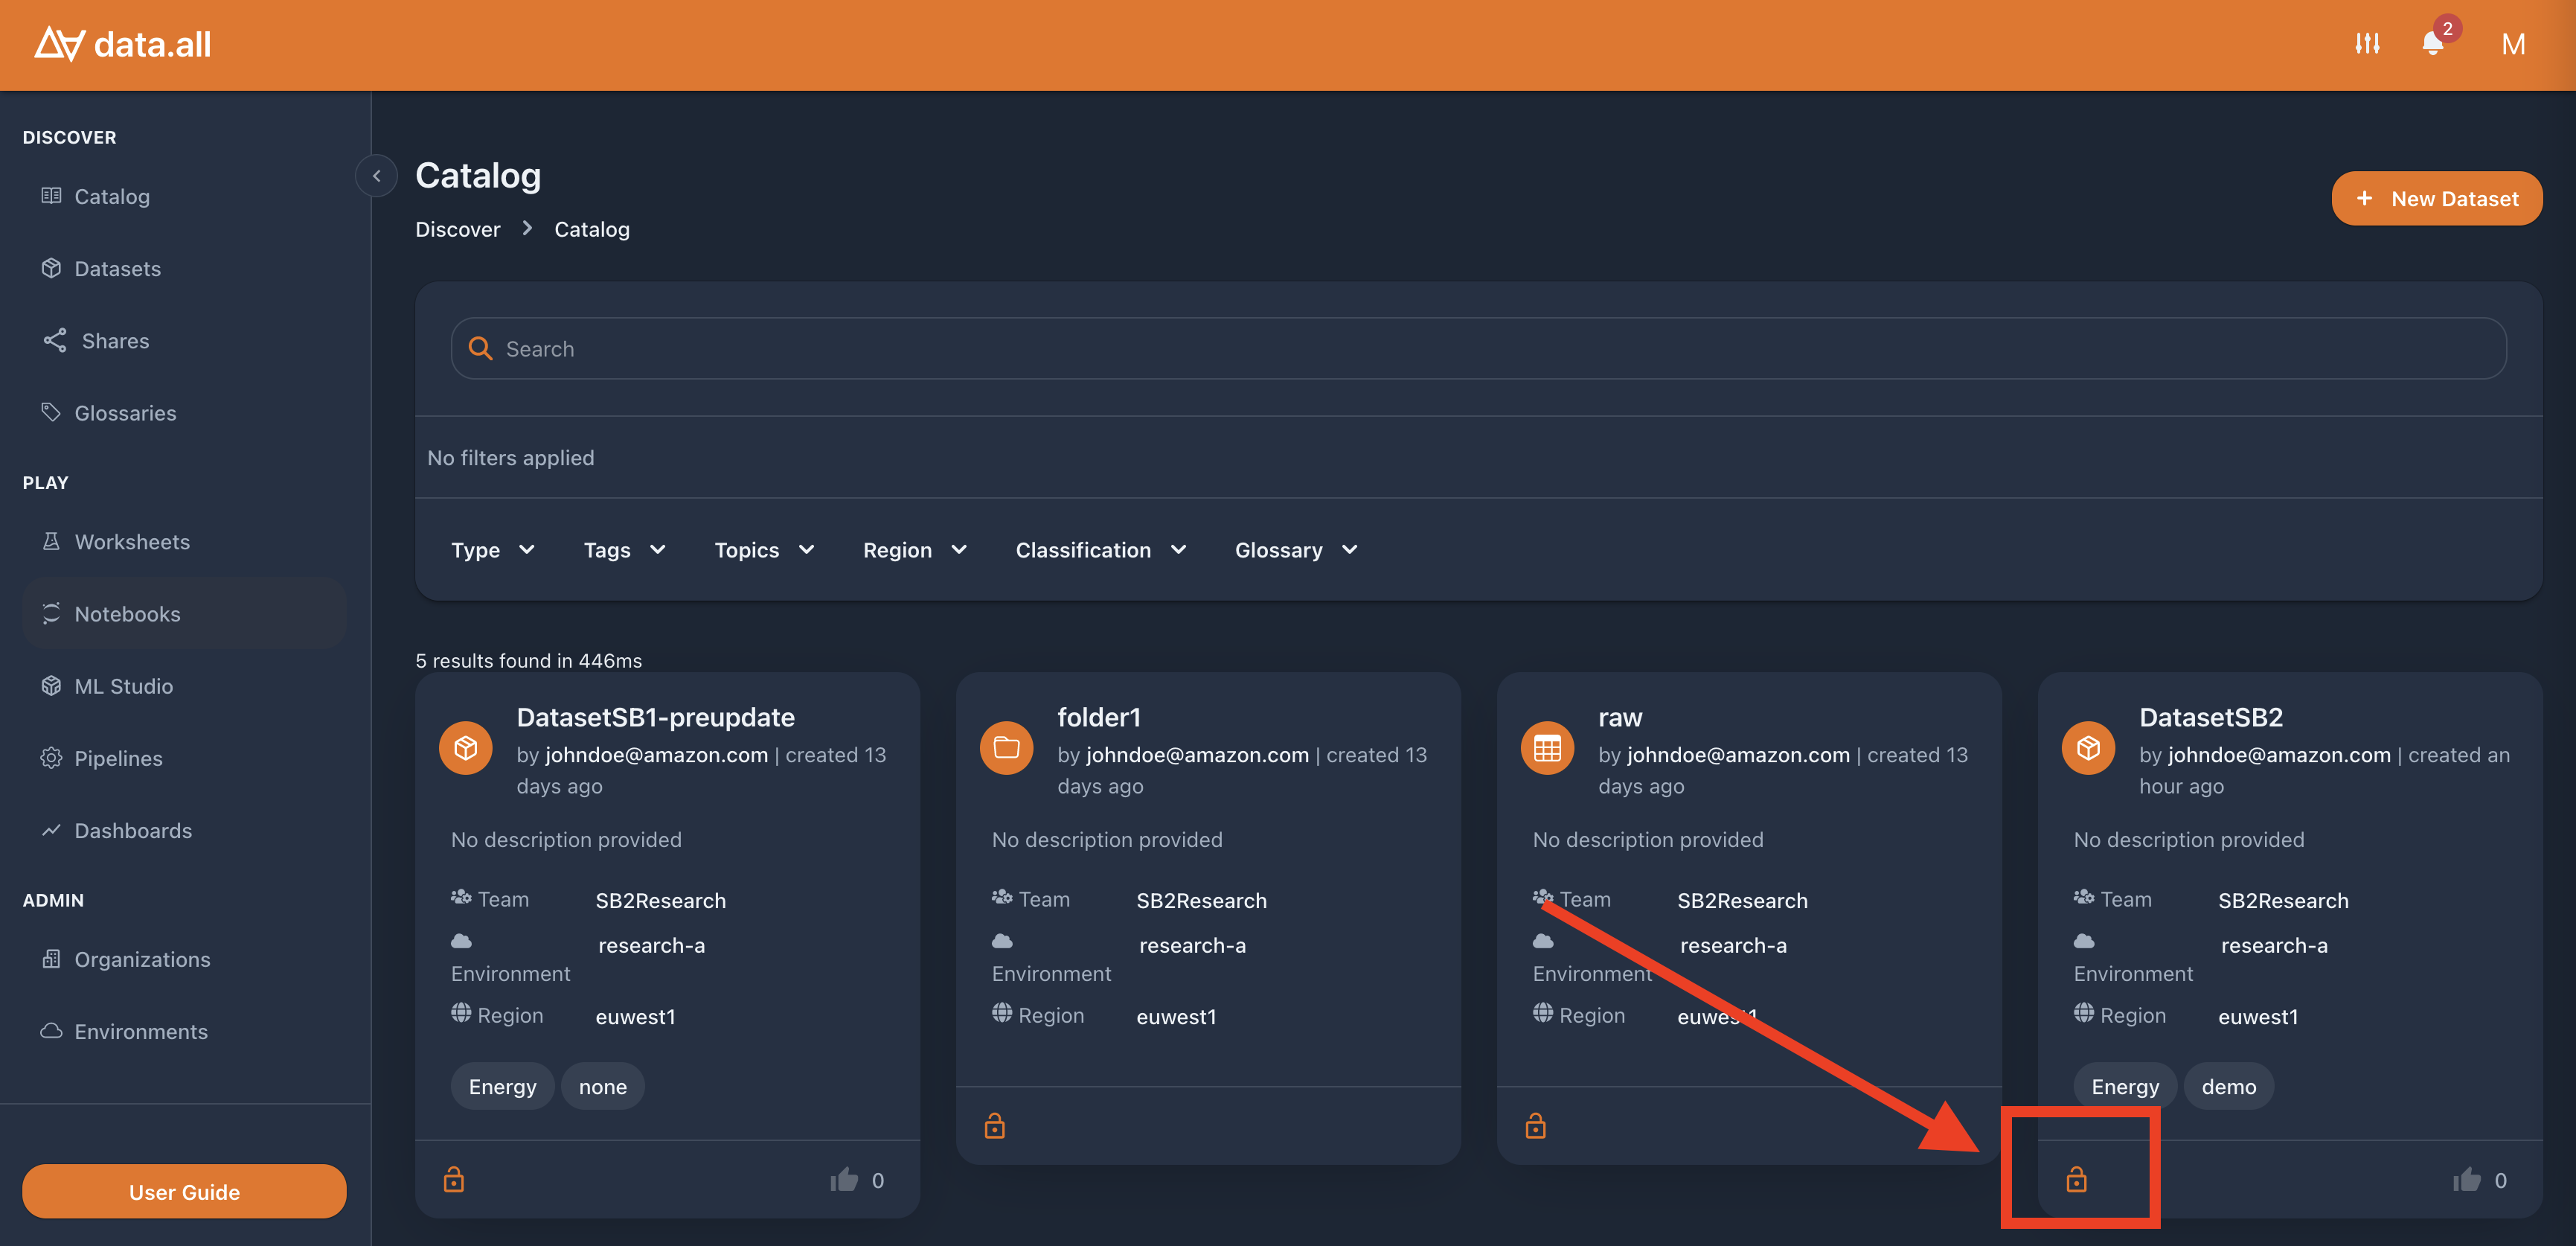Image resolution: width=2576 pixels, height=1246 pixels.
Task: Open Worksheets in the sidebar
Action: (185, 542)
